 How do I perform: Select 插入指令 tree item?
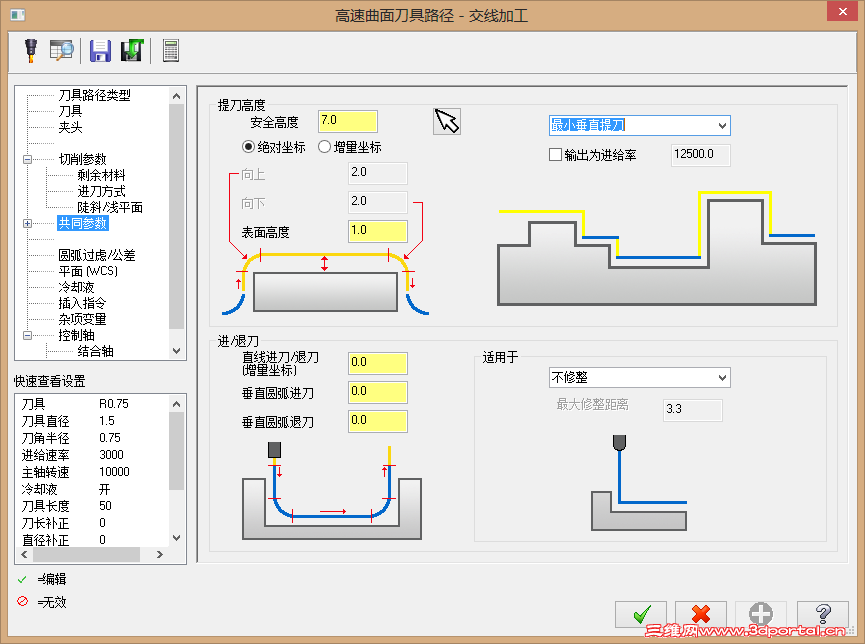click(x=82, y=304)
